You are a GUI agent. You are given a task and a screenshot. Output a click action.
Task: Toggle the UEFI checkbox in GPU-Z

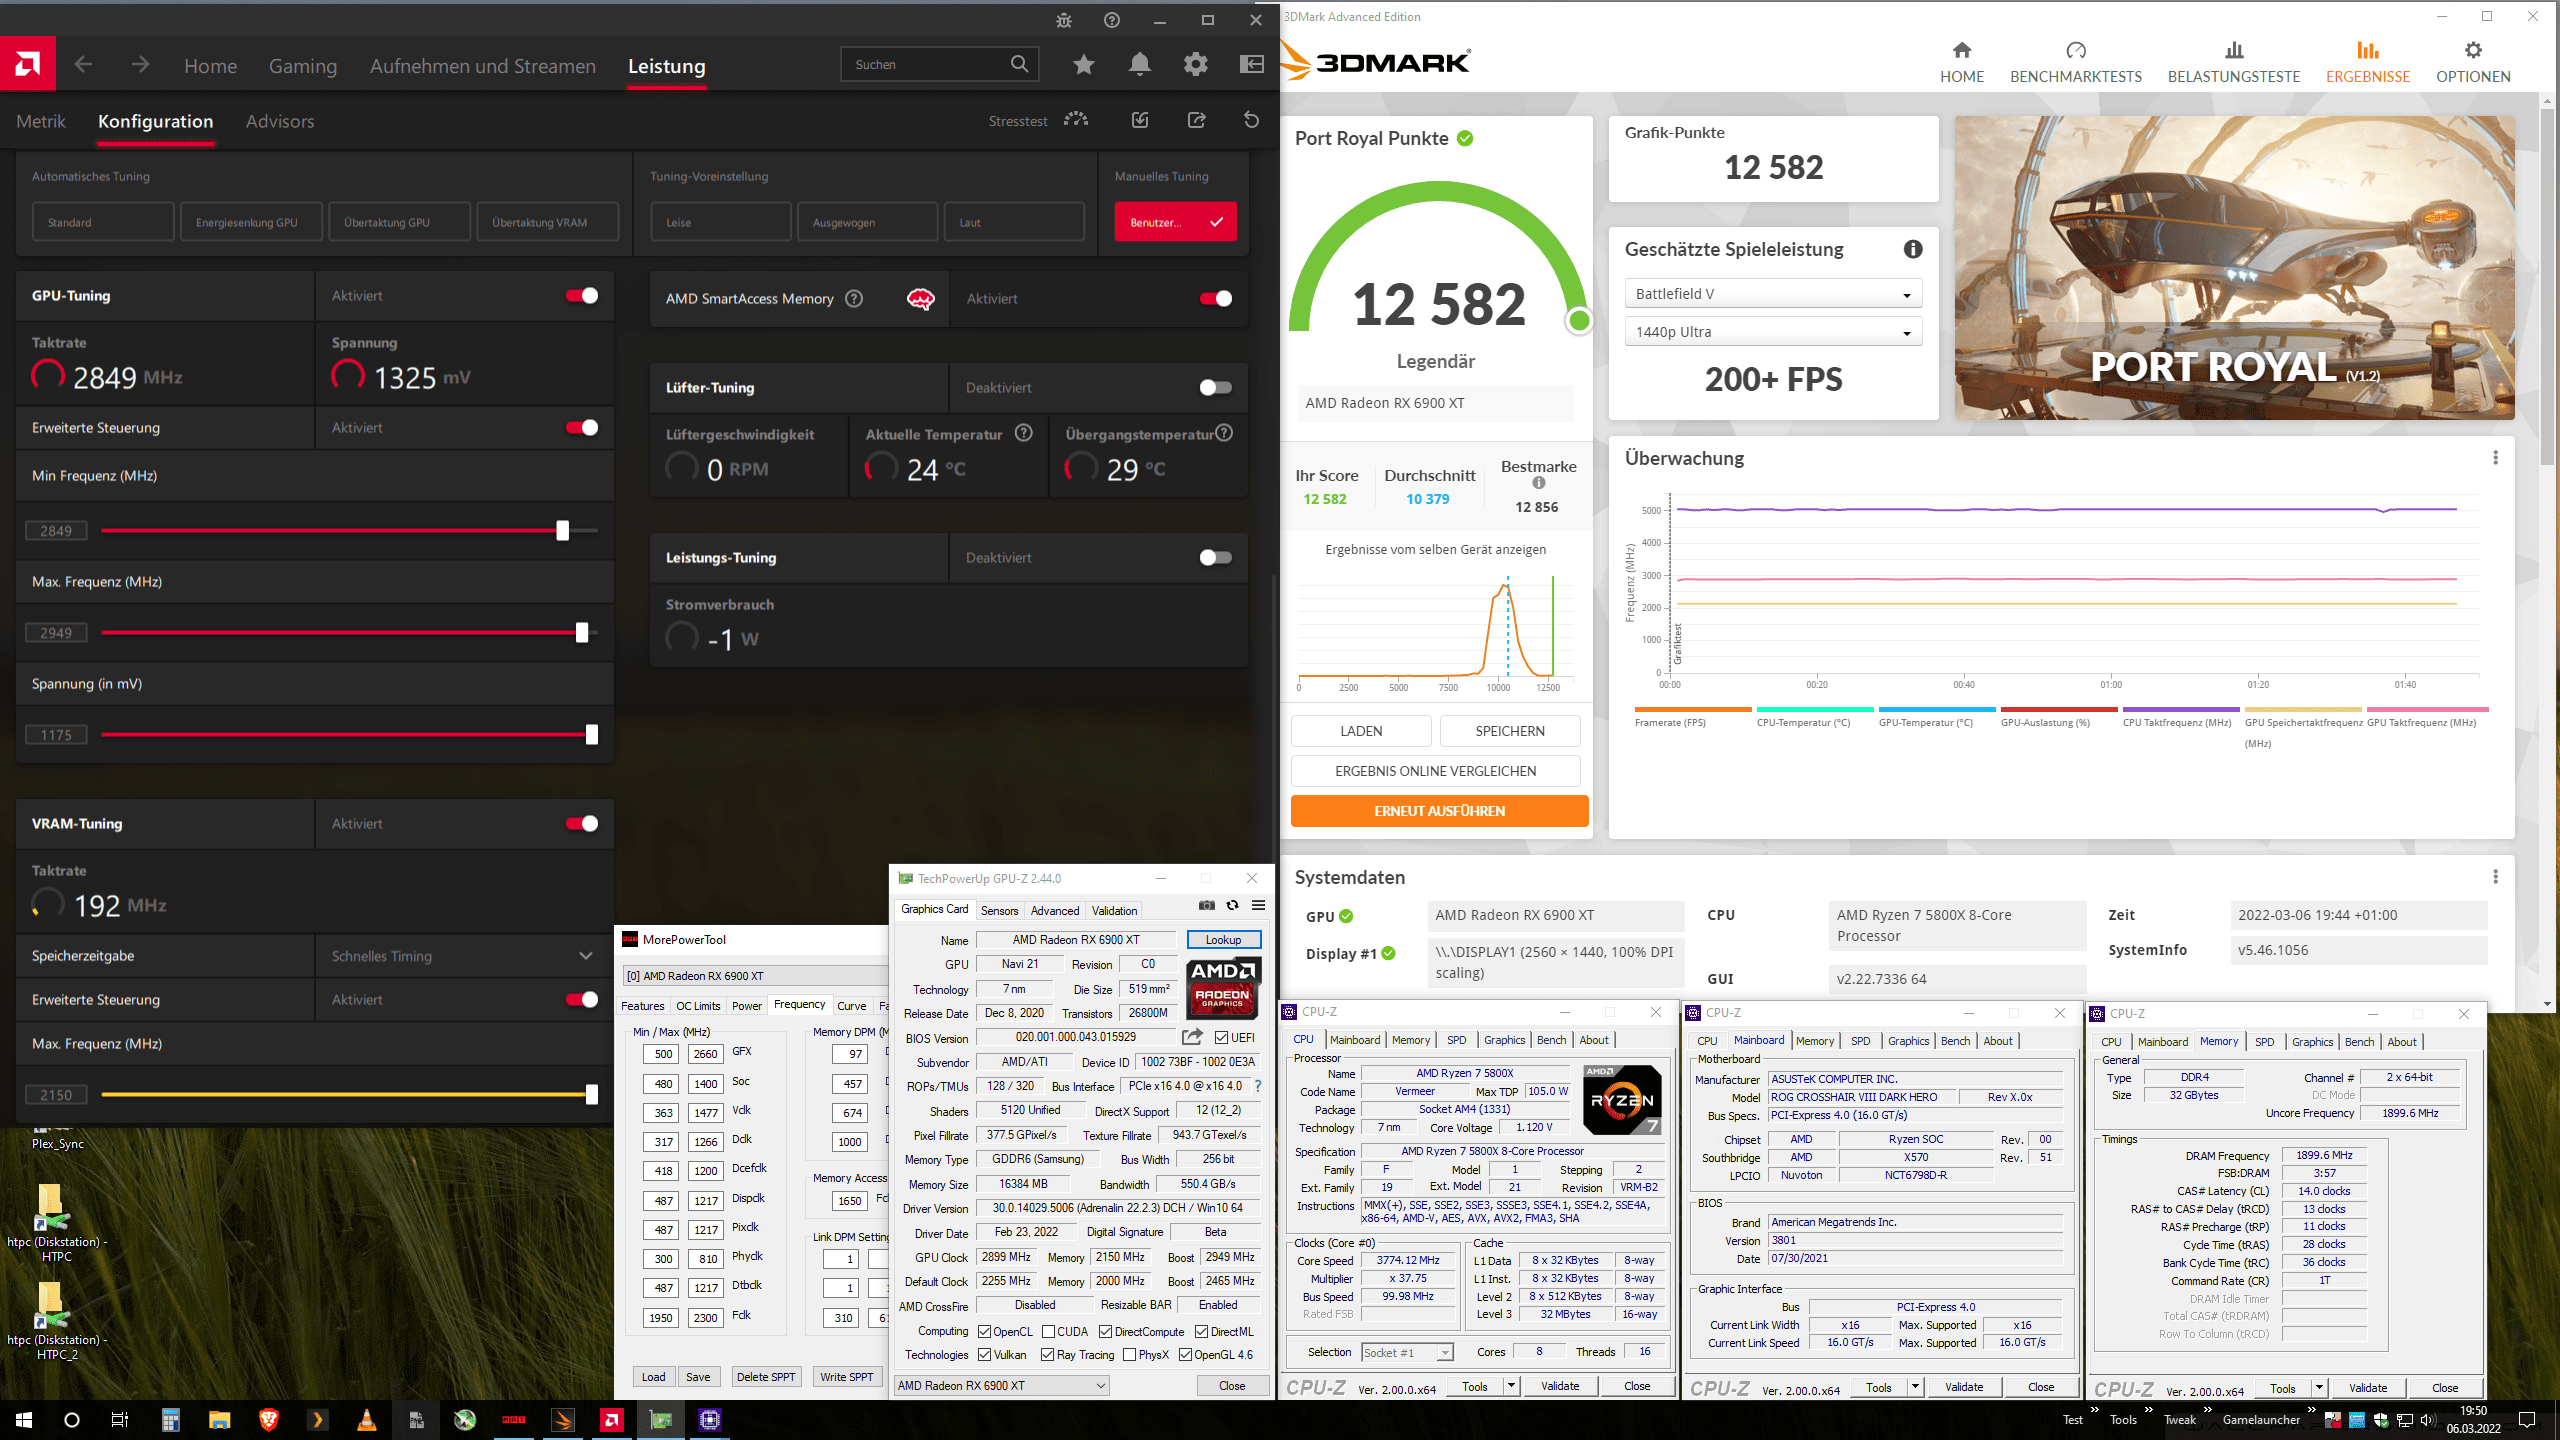[x=1221, y=1037]
